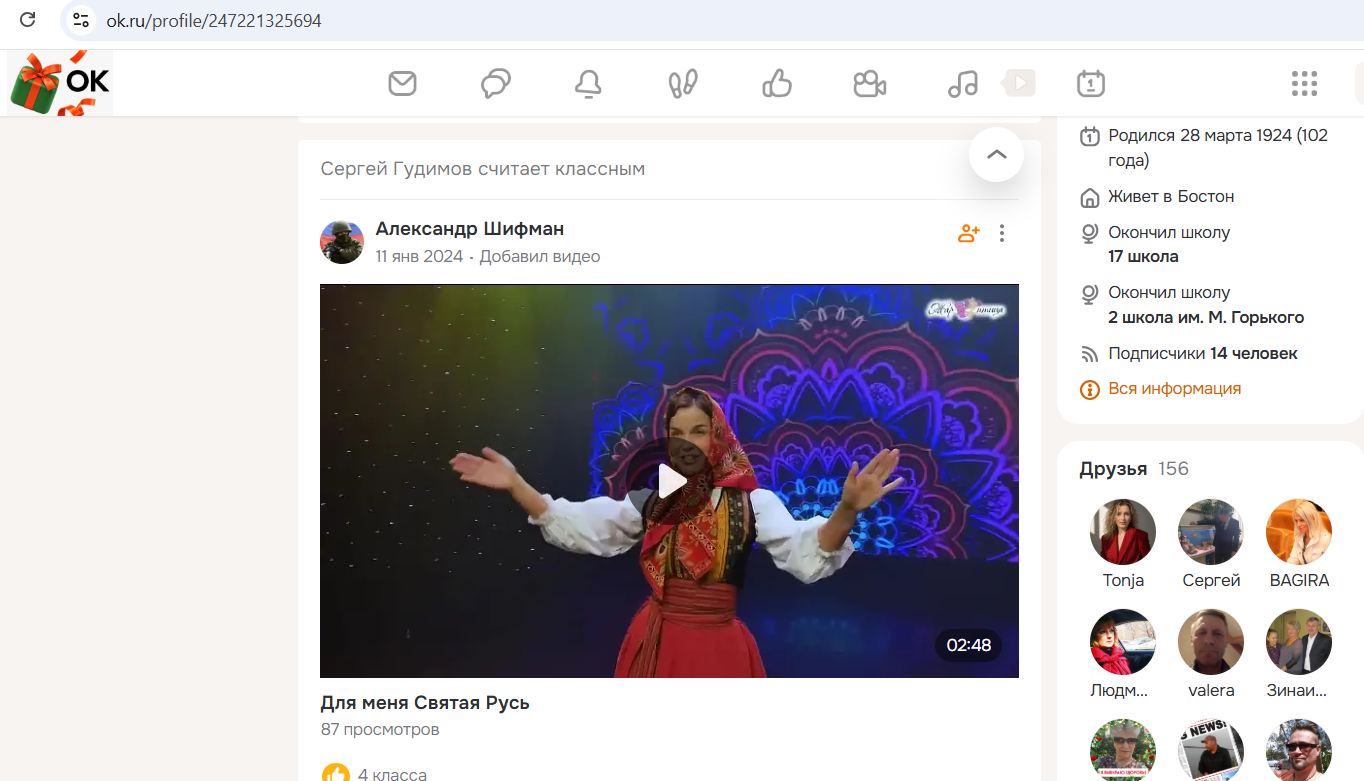Image resolution: width=1364 pixels, height=781 pixels.
Task: Play the video with center play button
Action: tap(670, 481)
